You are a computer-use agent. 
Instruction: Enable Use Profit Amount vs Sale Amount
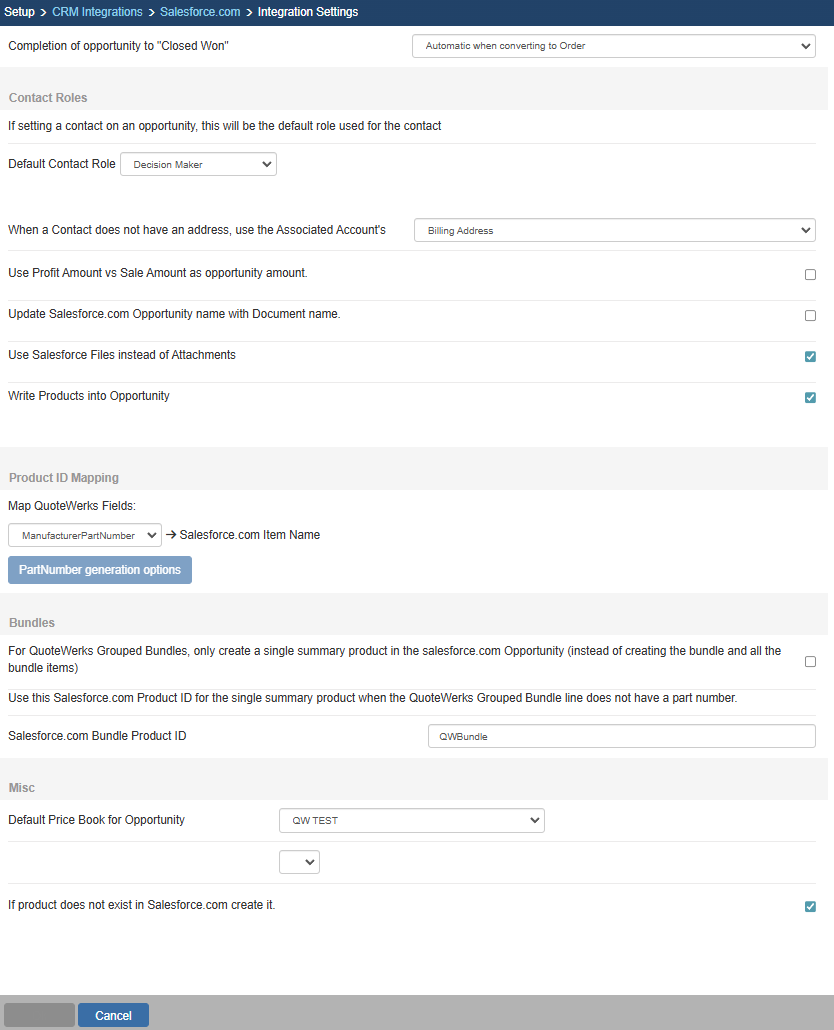[x=810, y=275]
